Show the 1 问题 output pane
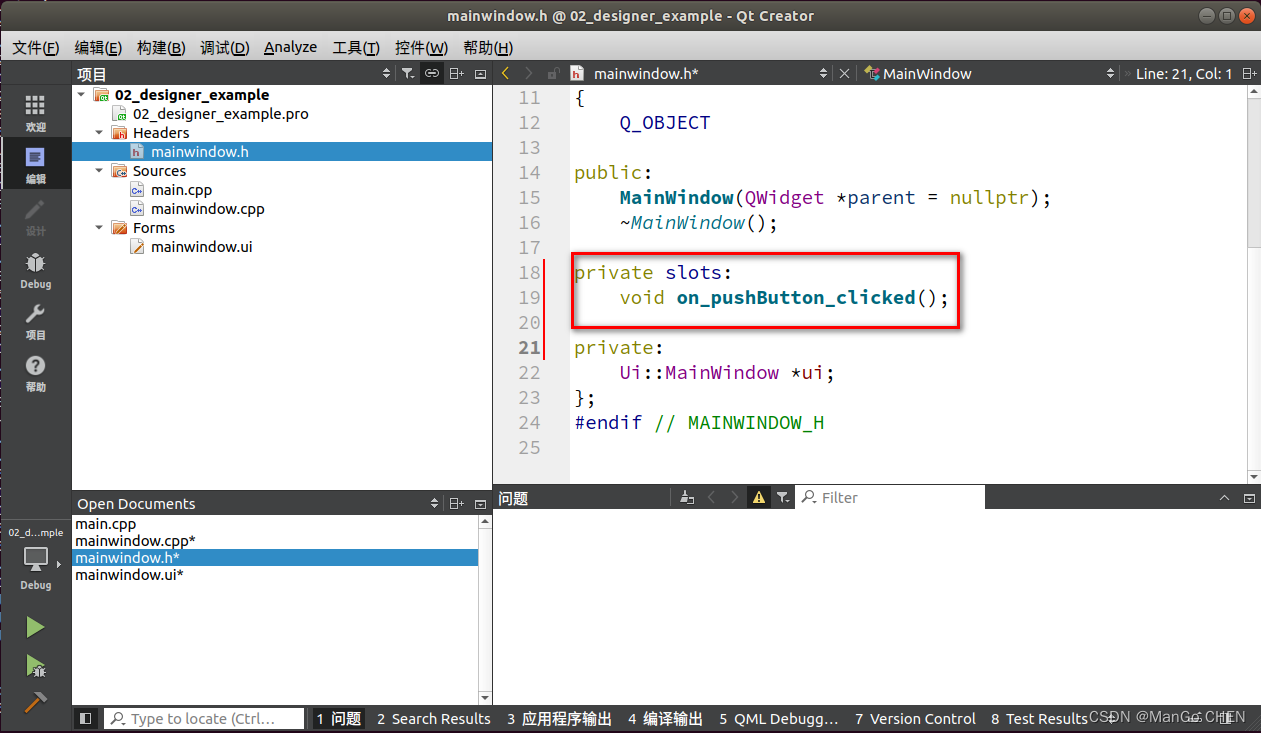The height and width of the screenshot is (733, 1261). click(338, 718)
